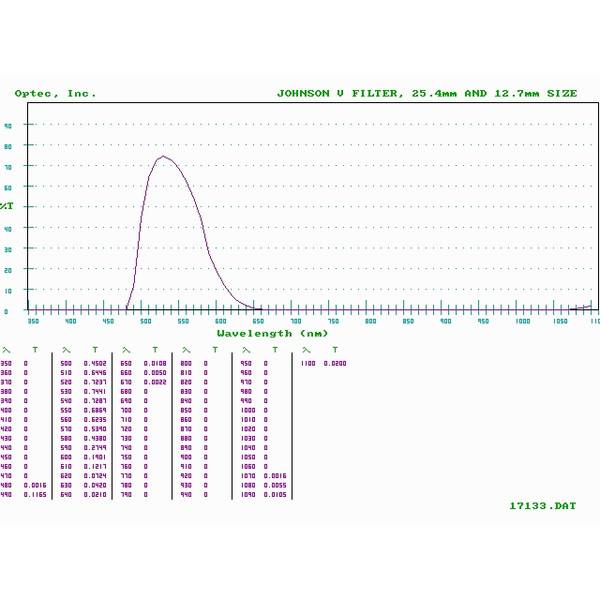Click table value 0.7441 for 530

point(95,391)
